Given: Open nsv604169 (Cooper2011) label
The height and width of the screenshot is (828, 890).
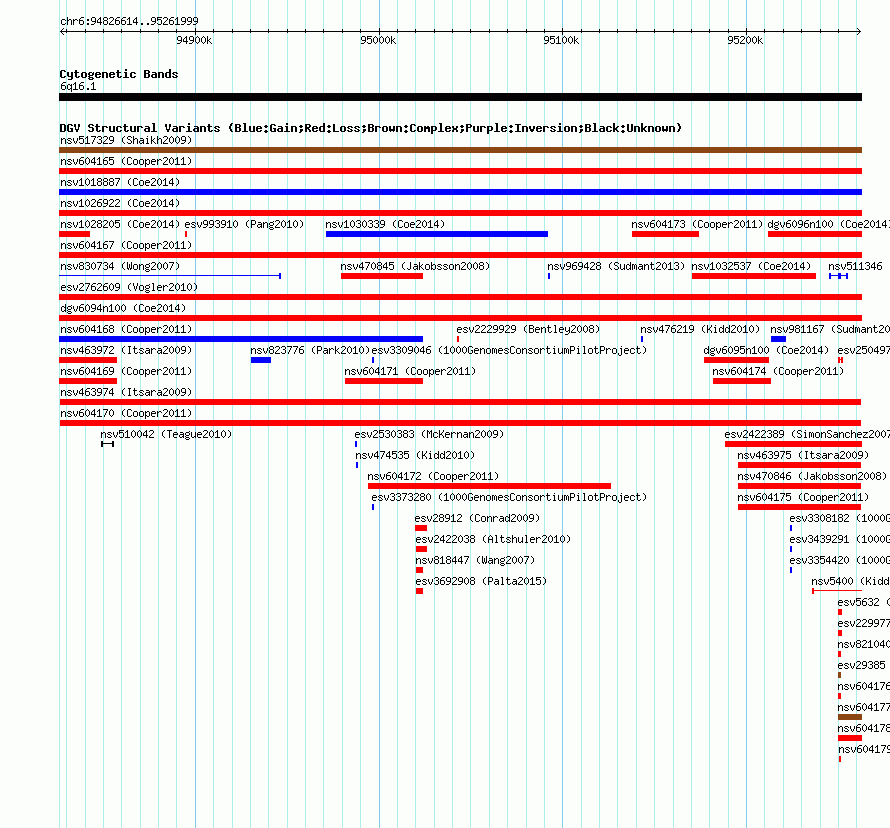Looking at the screenshot, I should pyautogui.click(x=126, y=371).
